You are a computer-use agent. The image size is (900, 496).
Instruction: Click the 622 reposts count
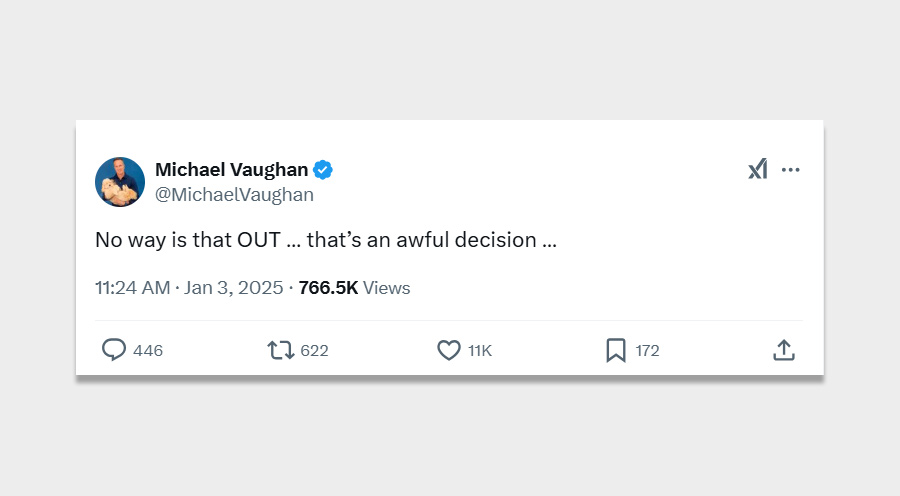(x=314, y=351)
